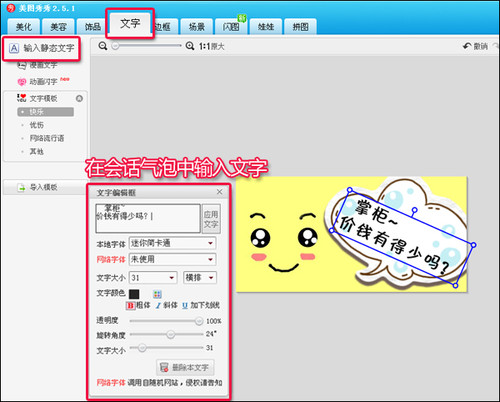Click the zoom out magnifier icon
Screen dimensions: 500x402
[x=103, y=46]
